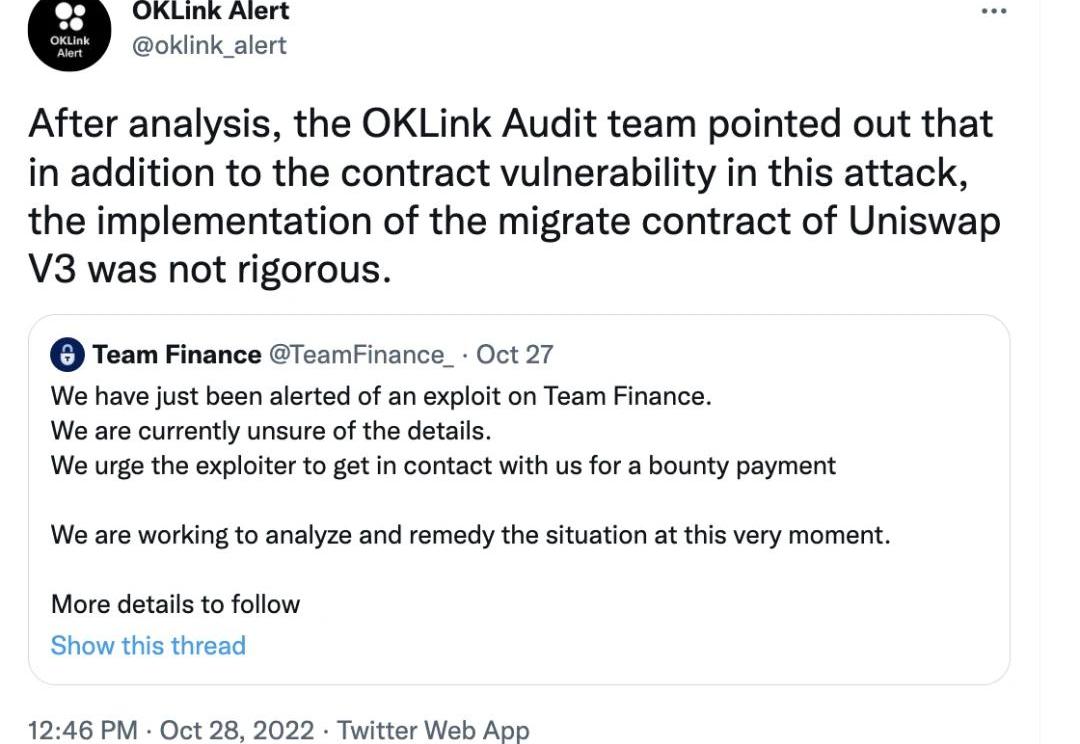Click the Team Finance lock avatar icon
Image resolution: width=1080 pixels, height=744 pixels.
68,355
